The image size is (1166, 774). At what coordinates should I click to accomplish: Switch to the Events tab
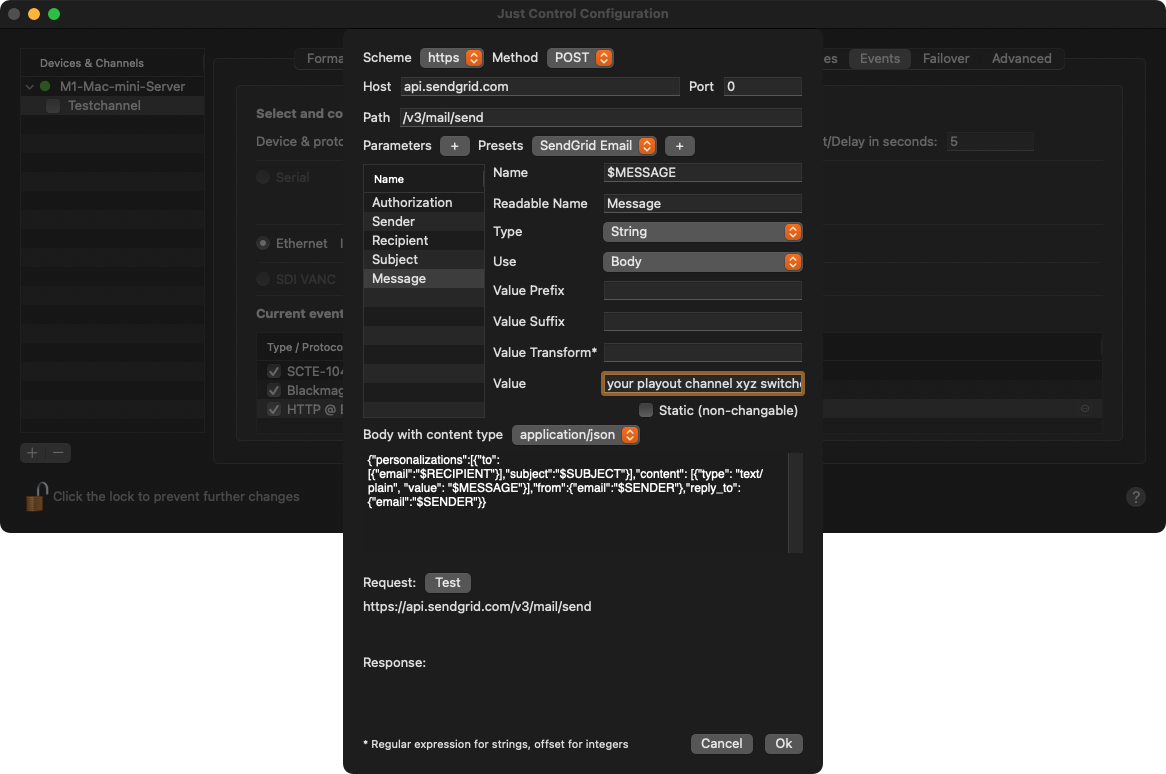tap(880, 59)
